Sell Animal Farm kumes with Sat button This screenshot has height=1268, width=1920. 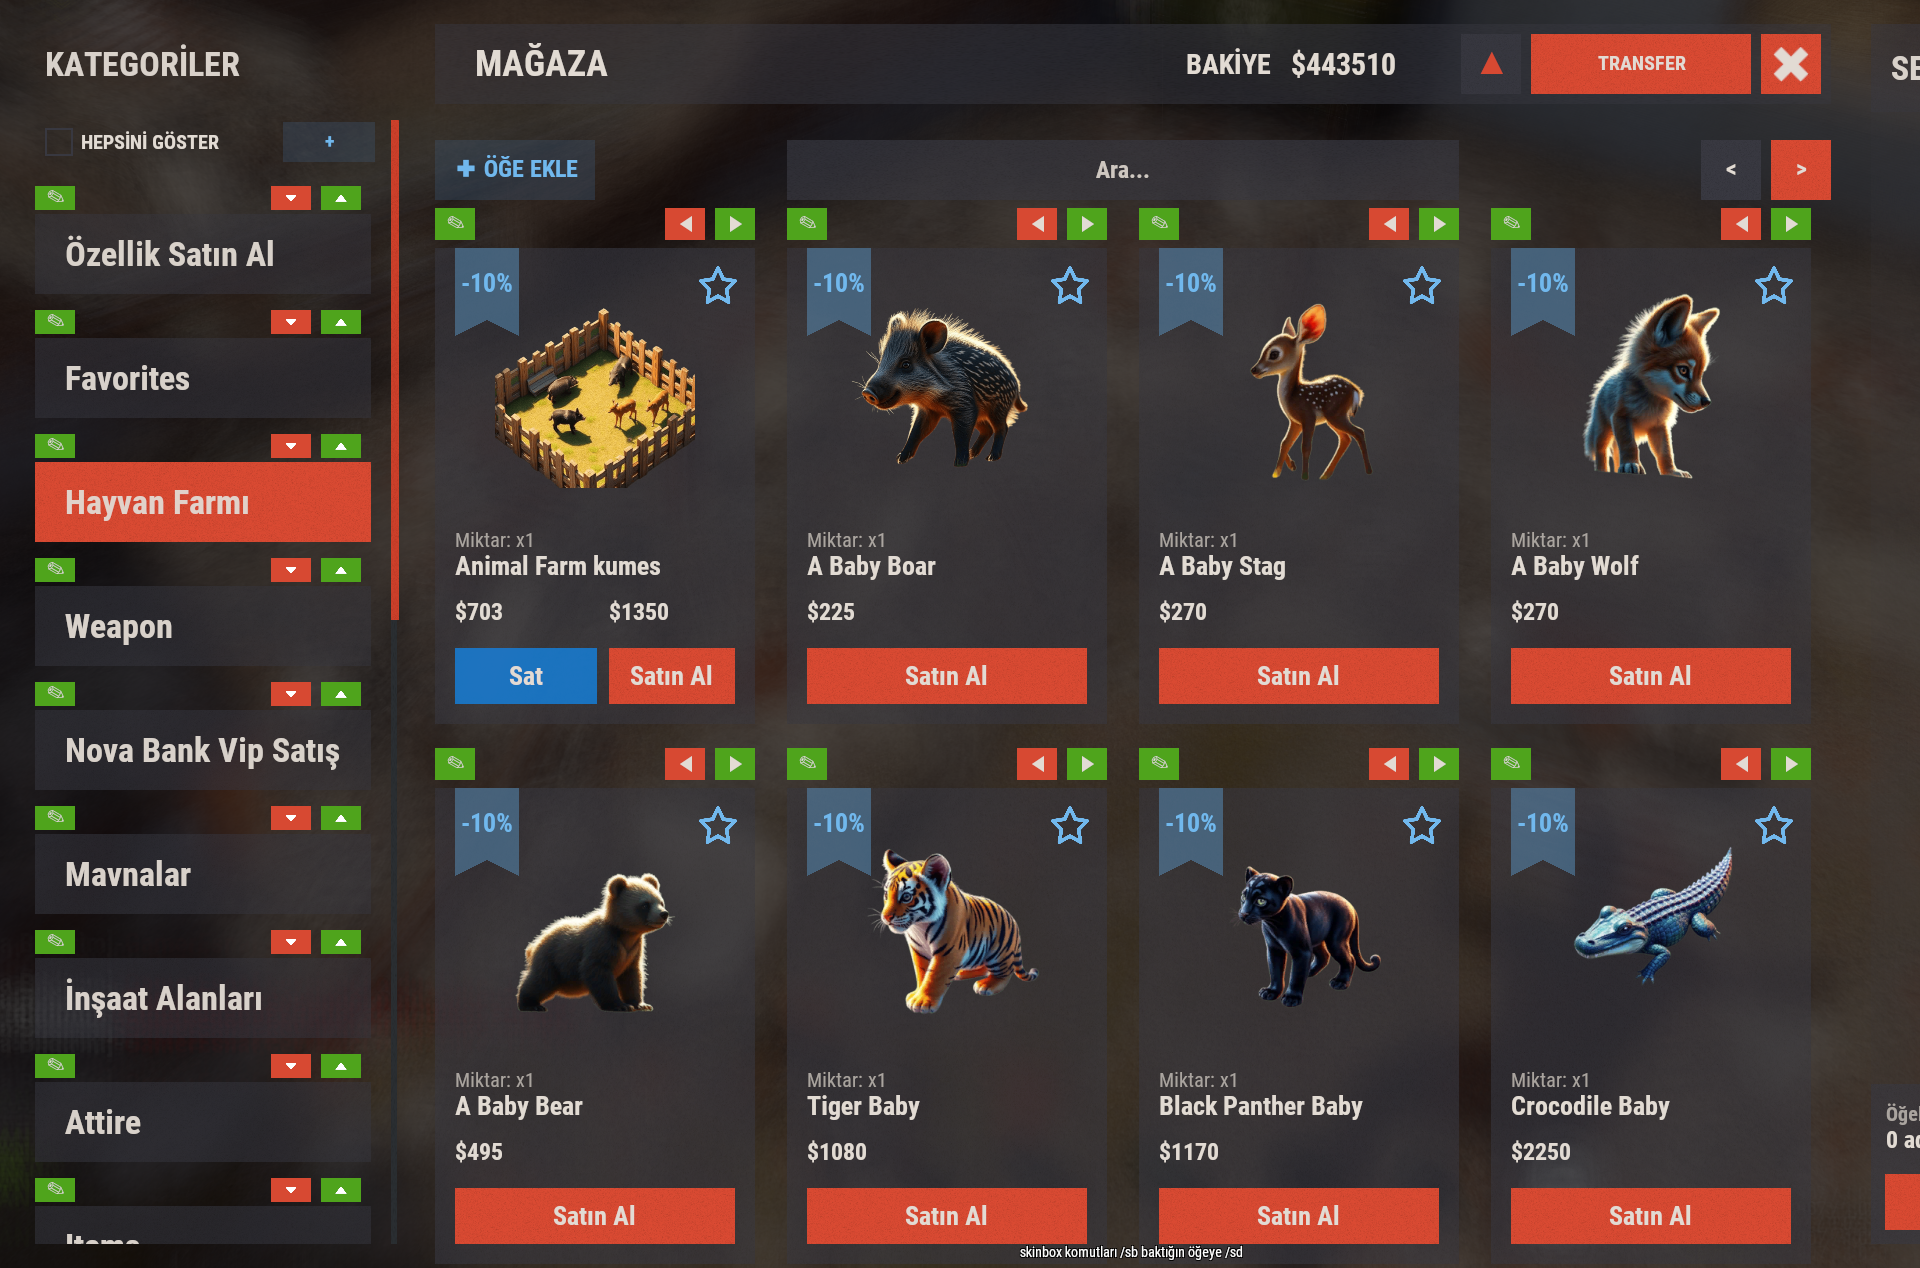pos(526,676)
